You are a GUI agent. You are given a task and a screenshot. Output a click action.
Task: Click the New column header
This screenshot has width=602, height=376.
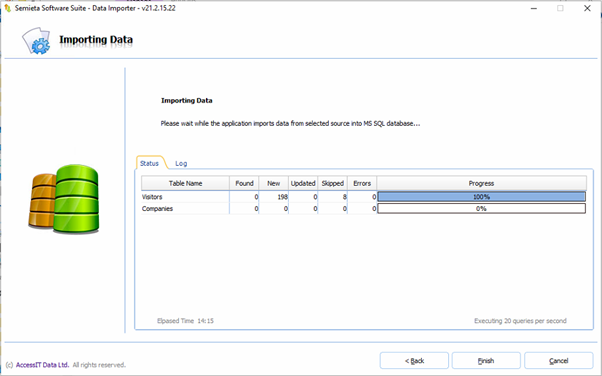tap(274, 183)
